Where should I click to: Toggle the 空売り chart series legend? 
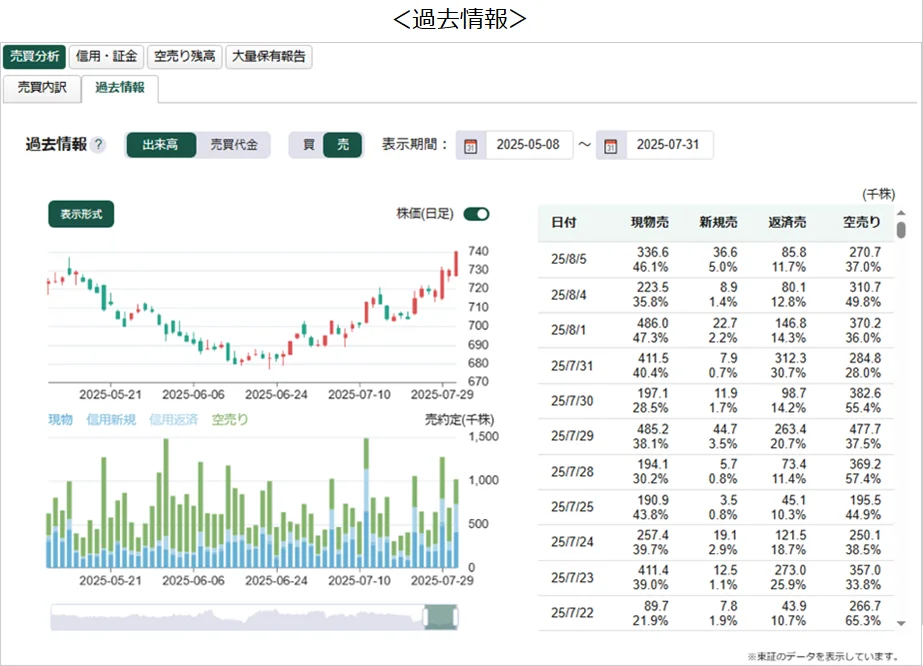(230, 419)
